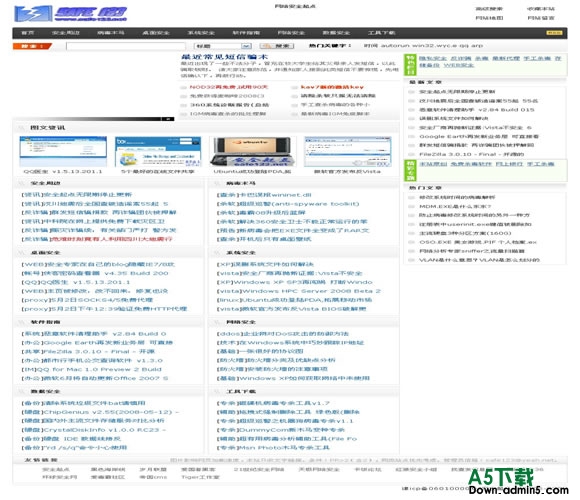Open the sidebar link starting OSO.EXE
580x500 pixels.
pos(478,242)
